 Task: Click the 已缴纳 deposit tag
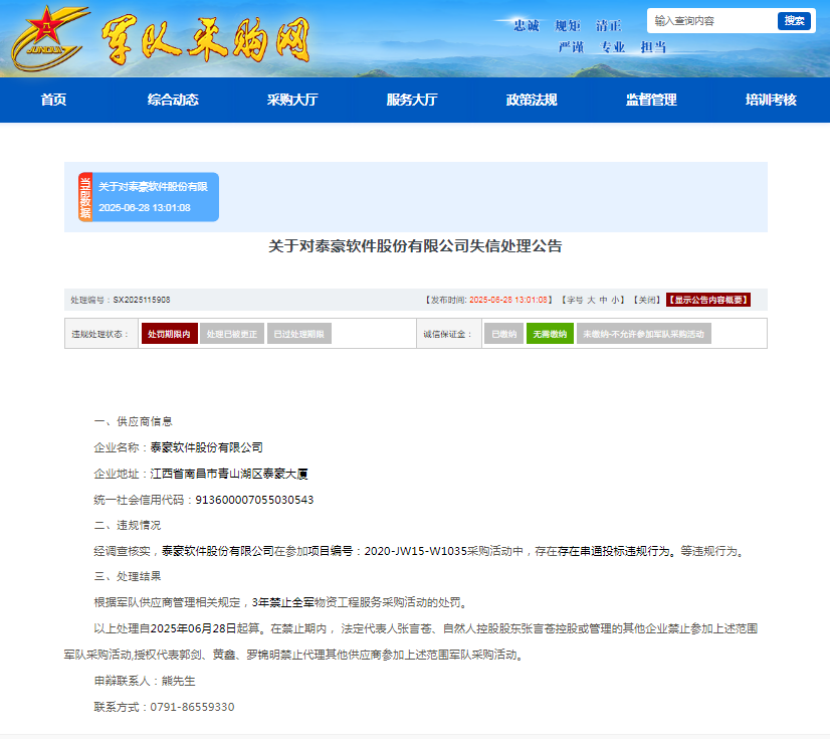504,334
